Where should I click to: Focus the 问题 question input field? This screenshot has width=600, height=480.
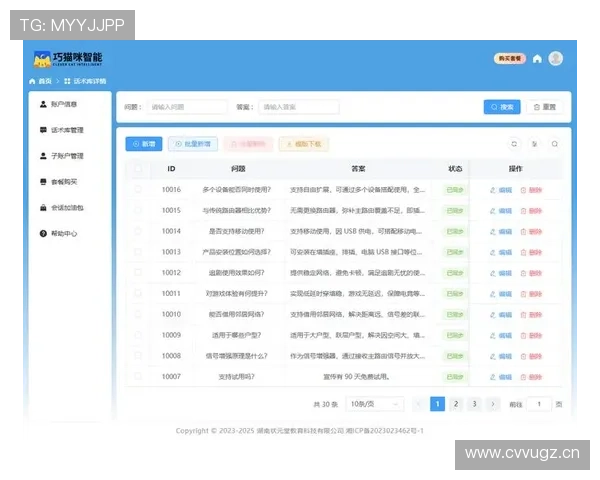pyautogui.click(x=187, y=107)
